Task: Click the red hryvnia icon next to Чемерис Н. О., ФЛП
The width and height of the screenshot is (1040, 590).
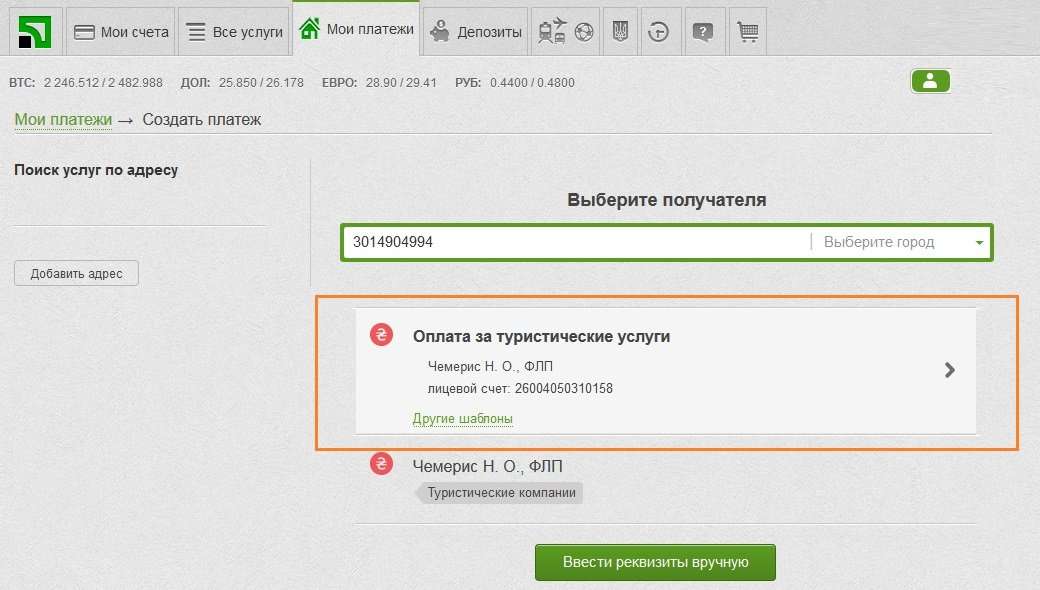Action: [381, 463]
